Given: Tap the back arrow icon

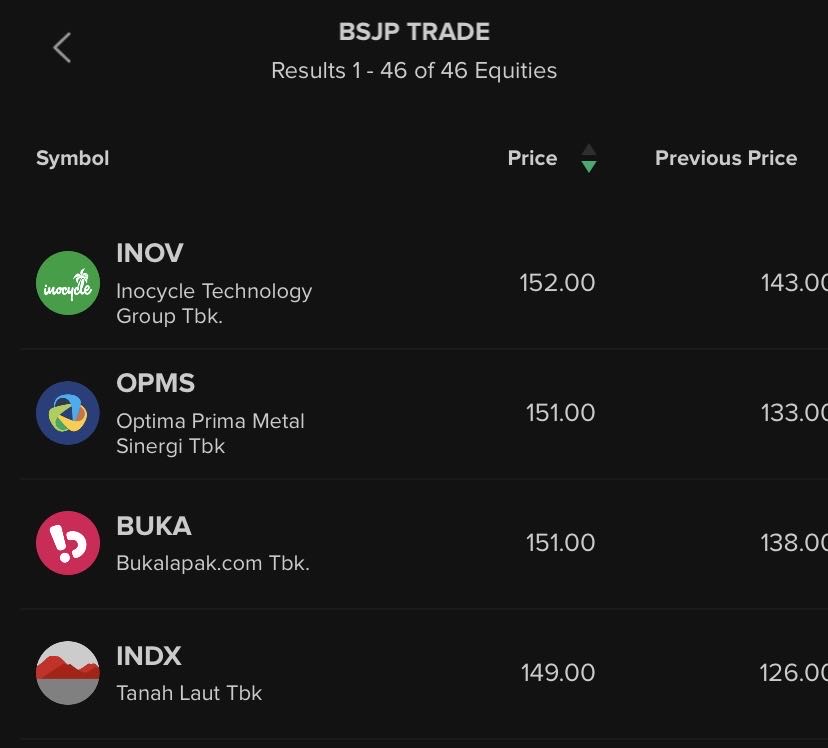Looking at the screenshot, I should coord(62,47).
